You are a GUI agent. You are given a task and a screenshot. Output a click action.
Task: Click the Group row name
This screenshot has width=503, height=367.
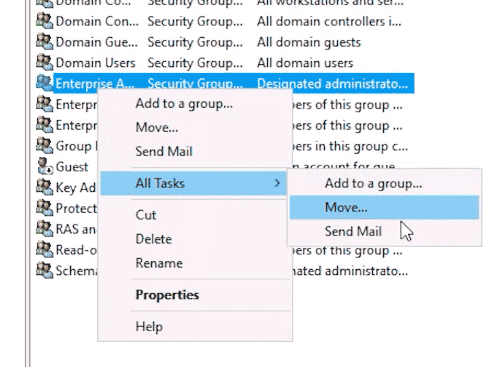76,146
